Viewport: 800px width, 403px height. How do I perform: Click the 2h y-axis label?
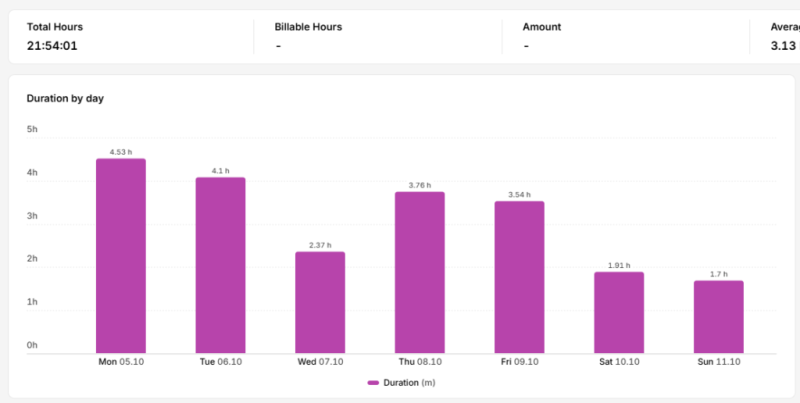(32, 259)
